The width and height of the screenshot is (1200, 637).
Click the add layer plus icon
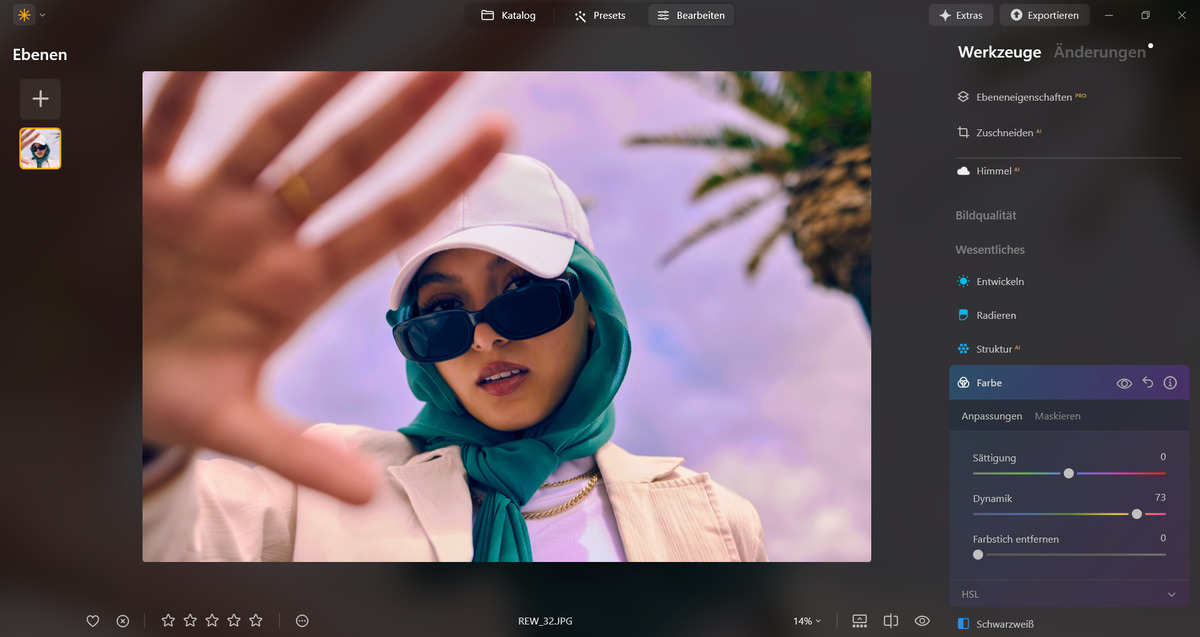click(40, 99)
